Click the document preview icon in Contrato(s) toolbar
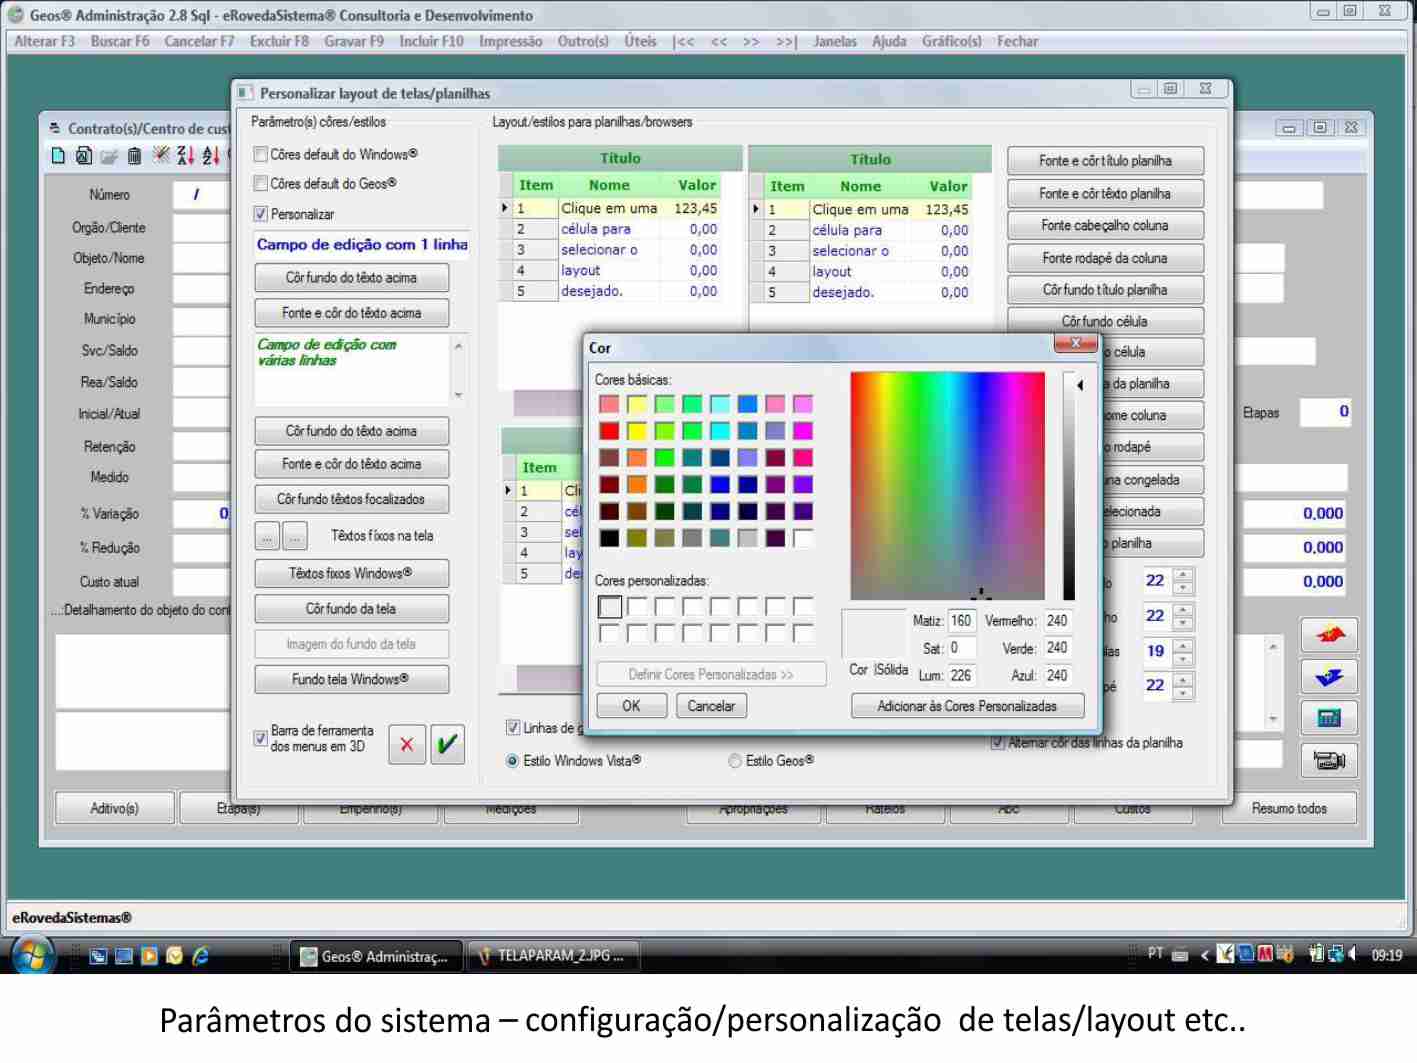Screen dimensions: 1417x1063 pyautogui.click(x=83, y=156)
